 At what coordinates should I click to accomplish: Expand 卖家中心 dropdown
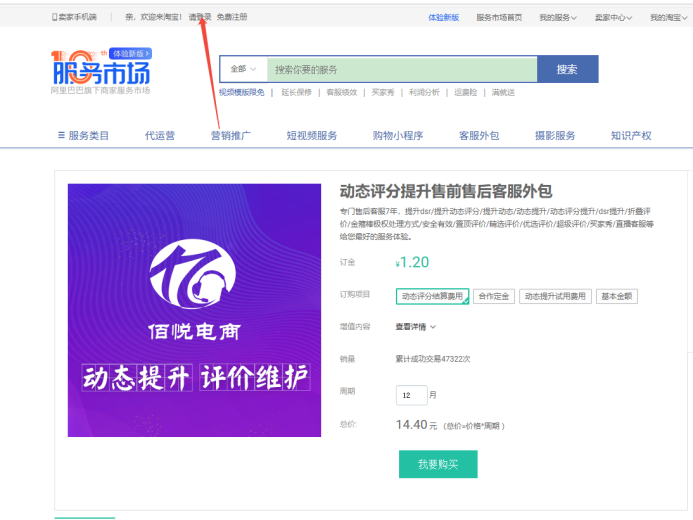613,17
